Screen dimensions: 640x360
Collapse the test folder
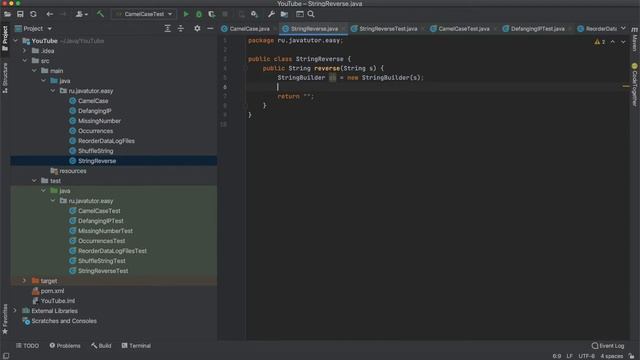34,180
